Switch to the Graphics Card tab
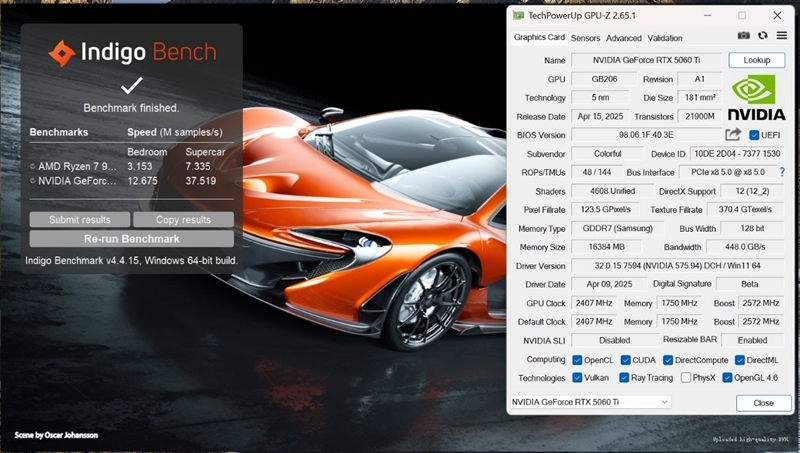The width and height of the screenshot is (800, 453). click(539, 37)
